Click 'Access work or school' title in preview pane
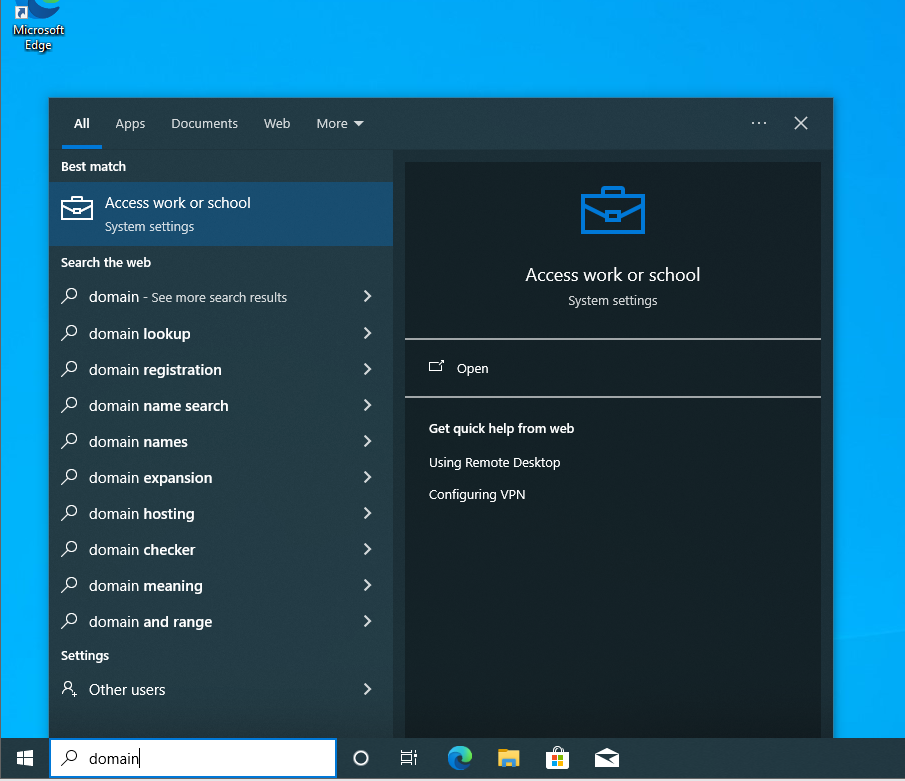Screen dimensions: 905x781 tap(613, 275)
